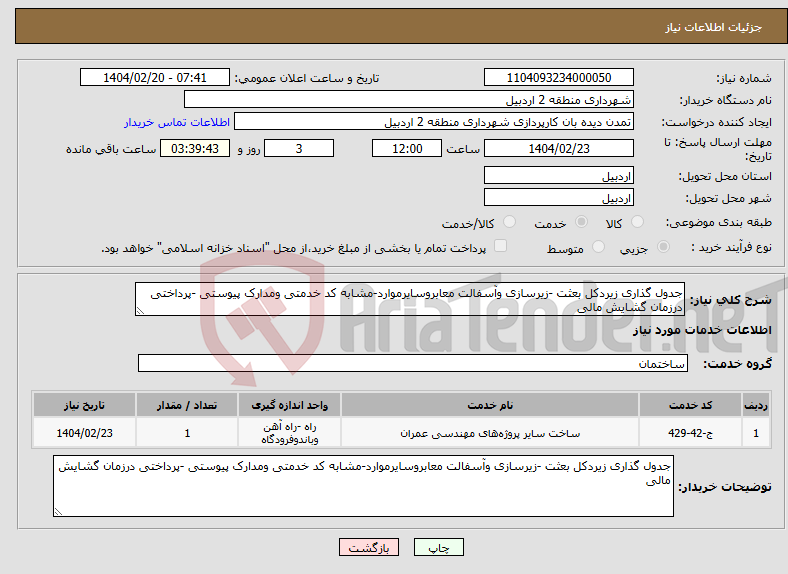Click the announcement date field 1404/02/20 - 07:41
This screenshot has height=574, width=788.
(155, 77)
